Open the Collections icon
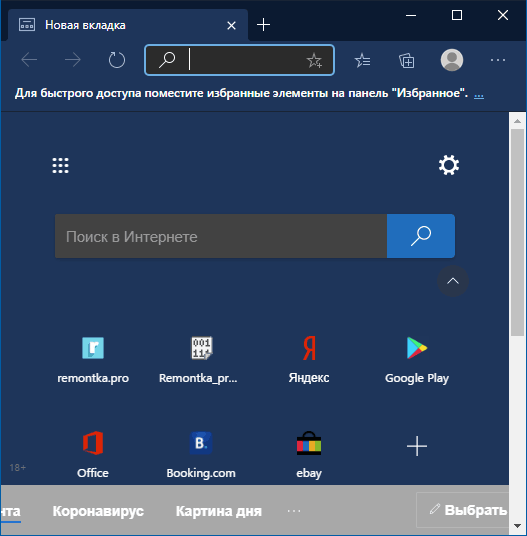The height and width of the screenshot is (536, 527). [407, 61]
